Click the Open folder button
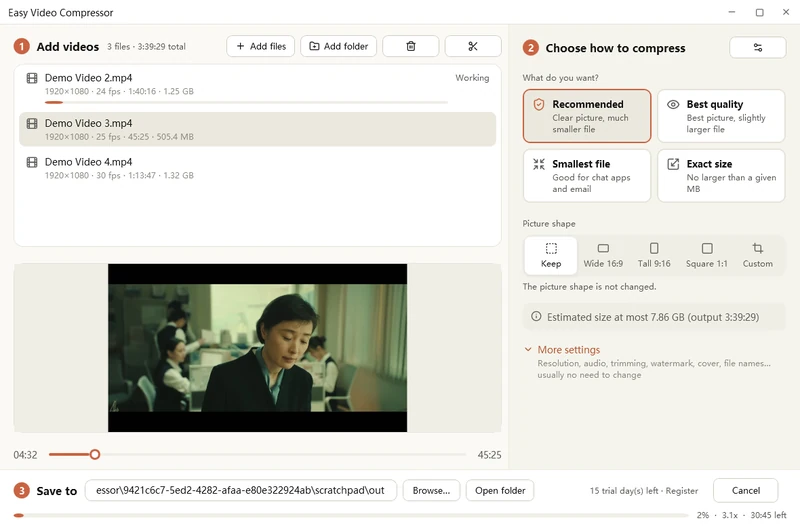 click(500, 490)
